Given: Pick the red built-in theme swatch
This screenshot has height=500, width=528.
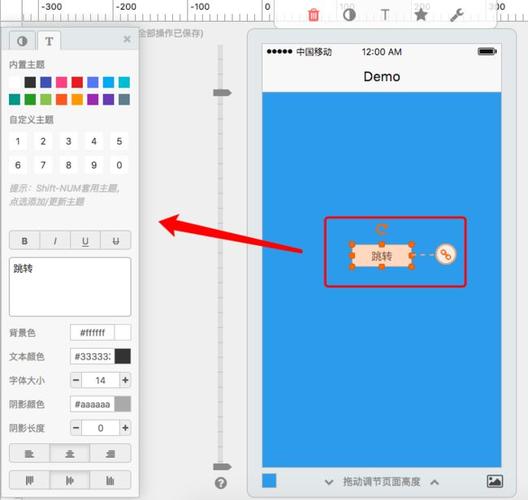Looking at the screenshot, I should coord(77,82).
